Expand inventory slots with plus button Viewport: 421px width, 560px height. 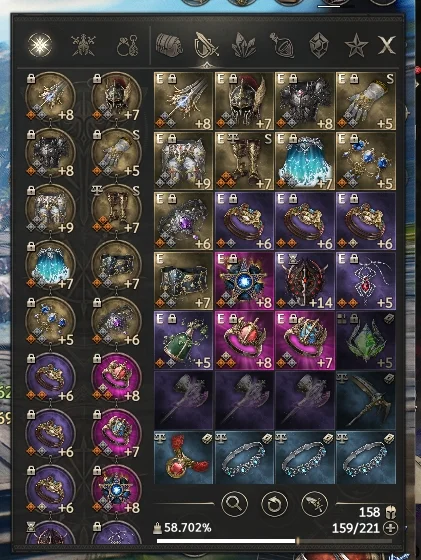[x=390, y=528]
